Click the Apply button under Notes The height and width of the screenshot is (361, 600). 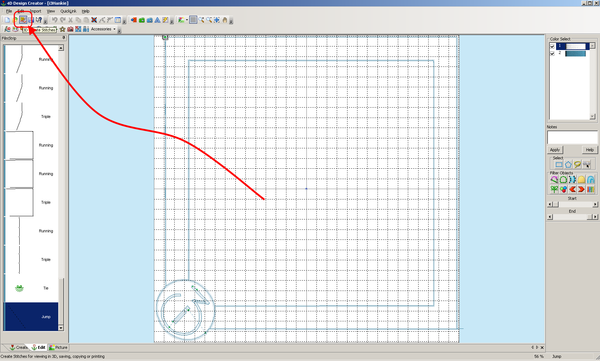(555, 150)
